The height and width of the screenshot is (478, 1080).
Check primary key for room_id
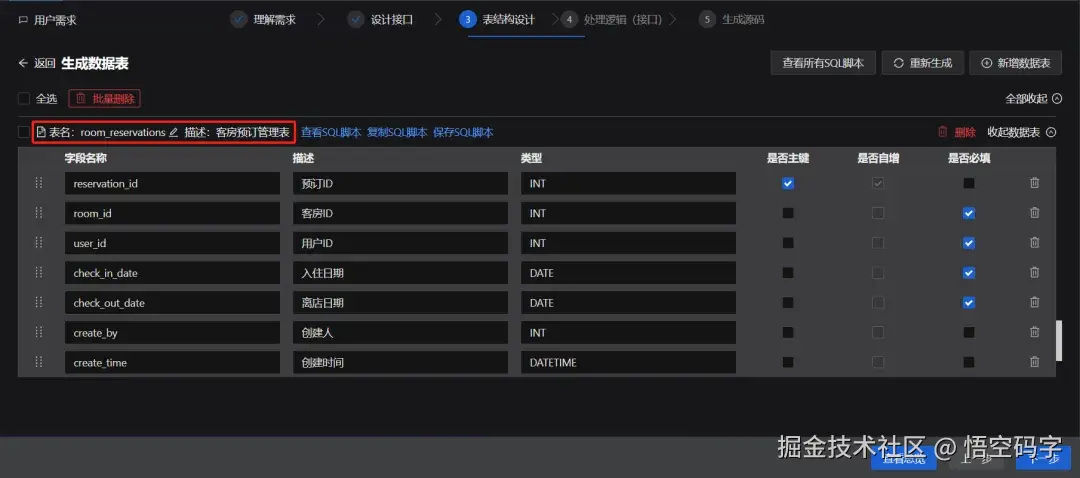[788, 213]
